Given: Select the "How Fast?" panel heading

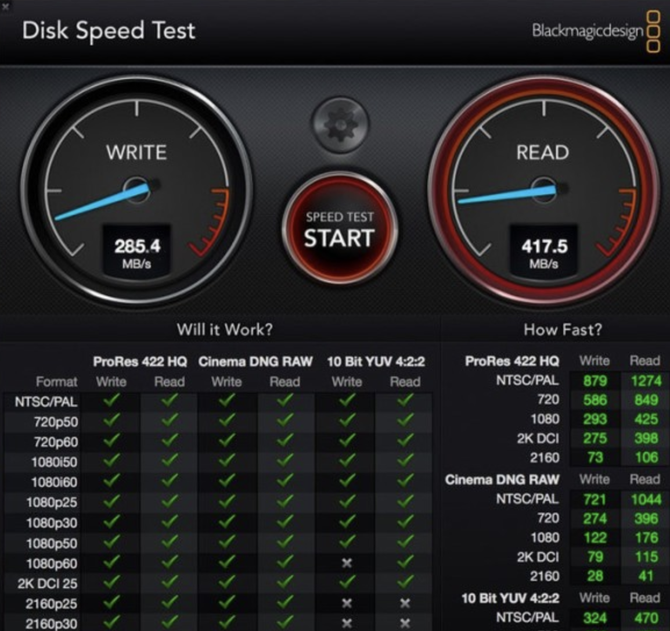Looking at the screenshot, I should (563, 329).
